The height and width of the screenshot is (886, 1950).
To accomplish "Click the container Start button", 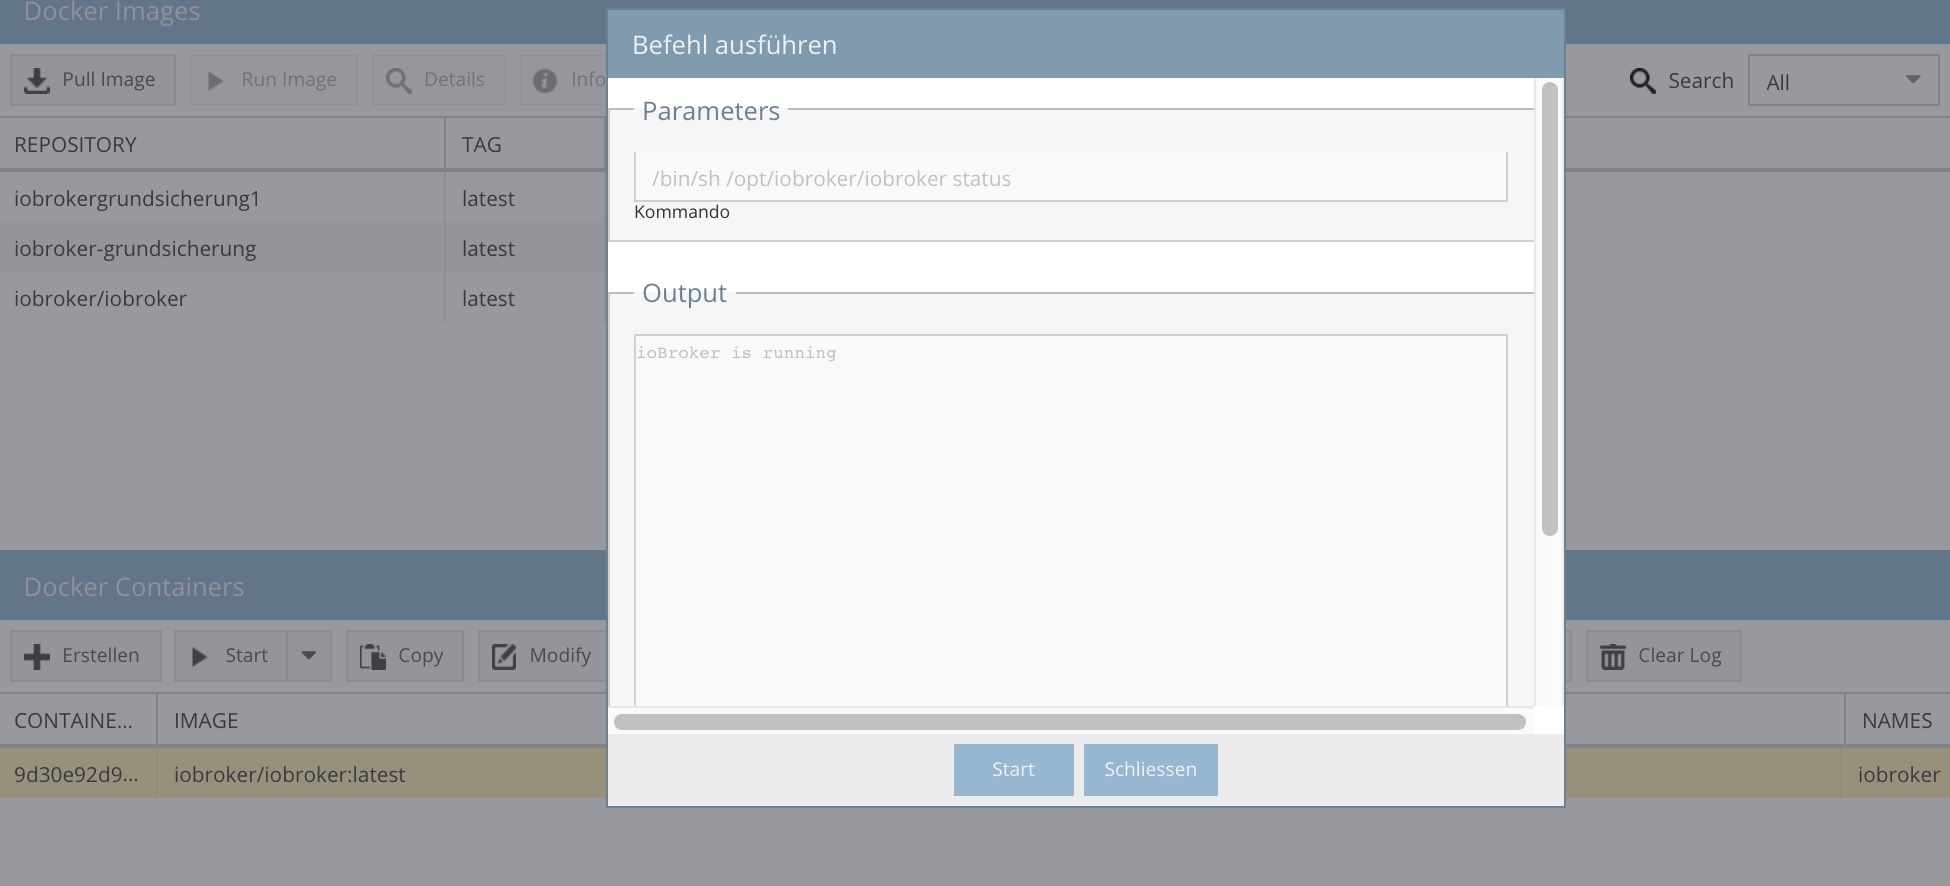I will pos(231,656).
